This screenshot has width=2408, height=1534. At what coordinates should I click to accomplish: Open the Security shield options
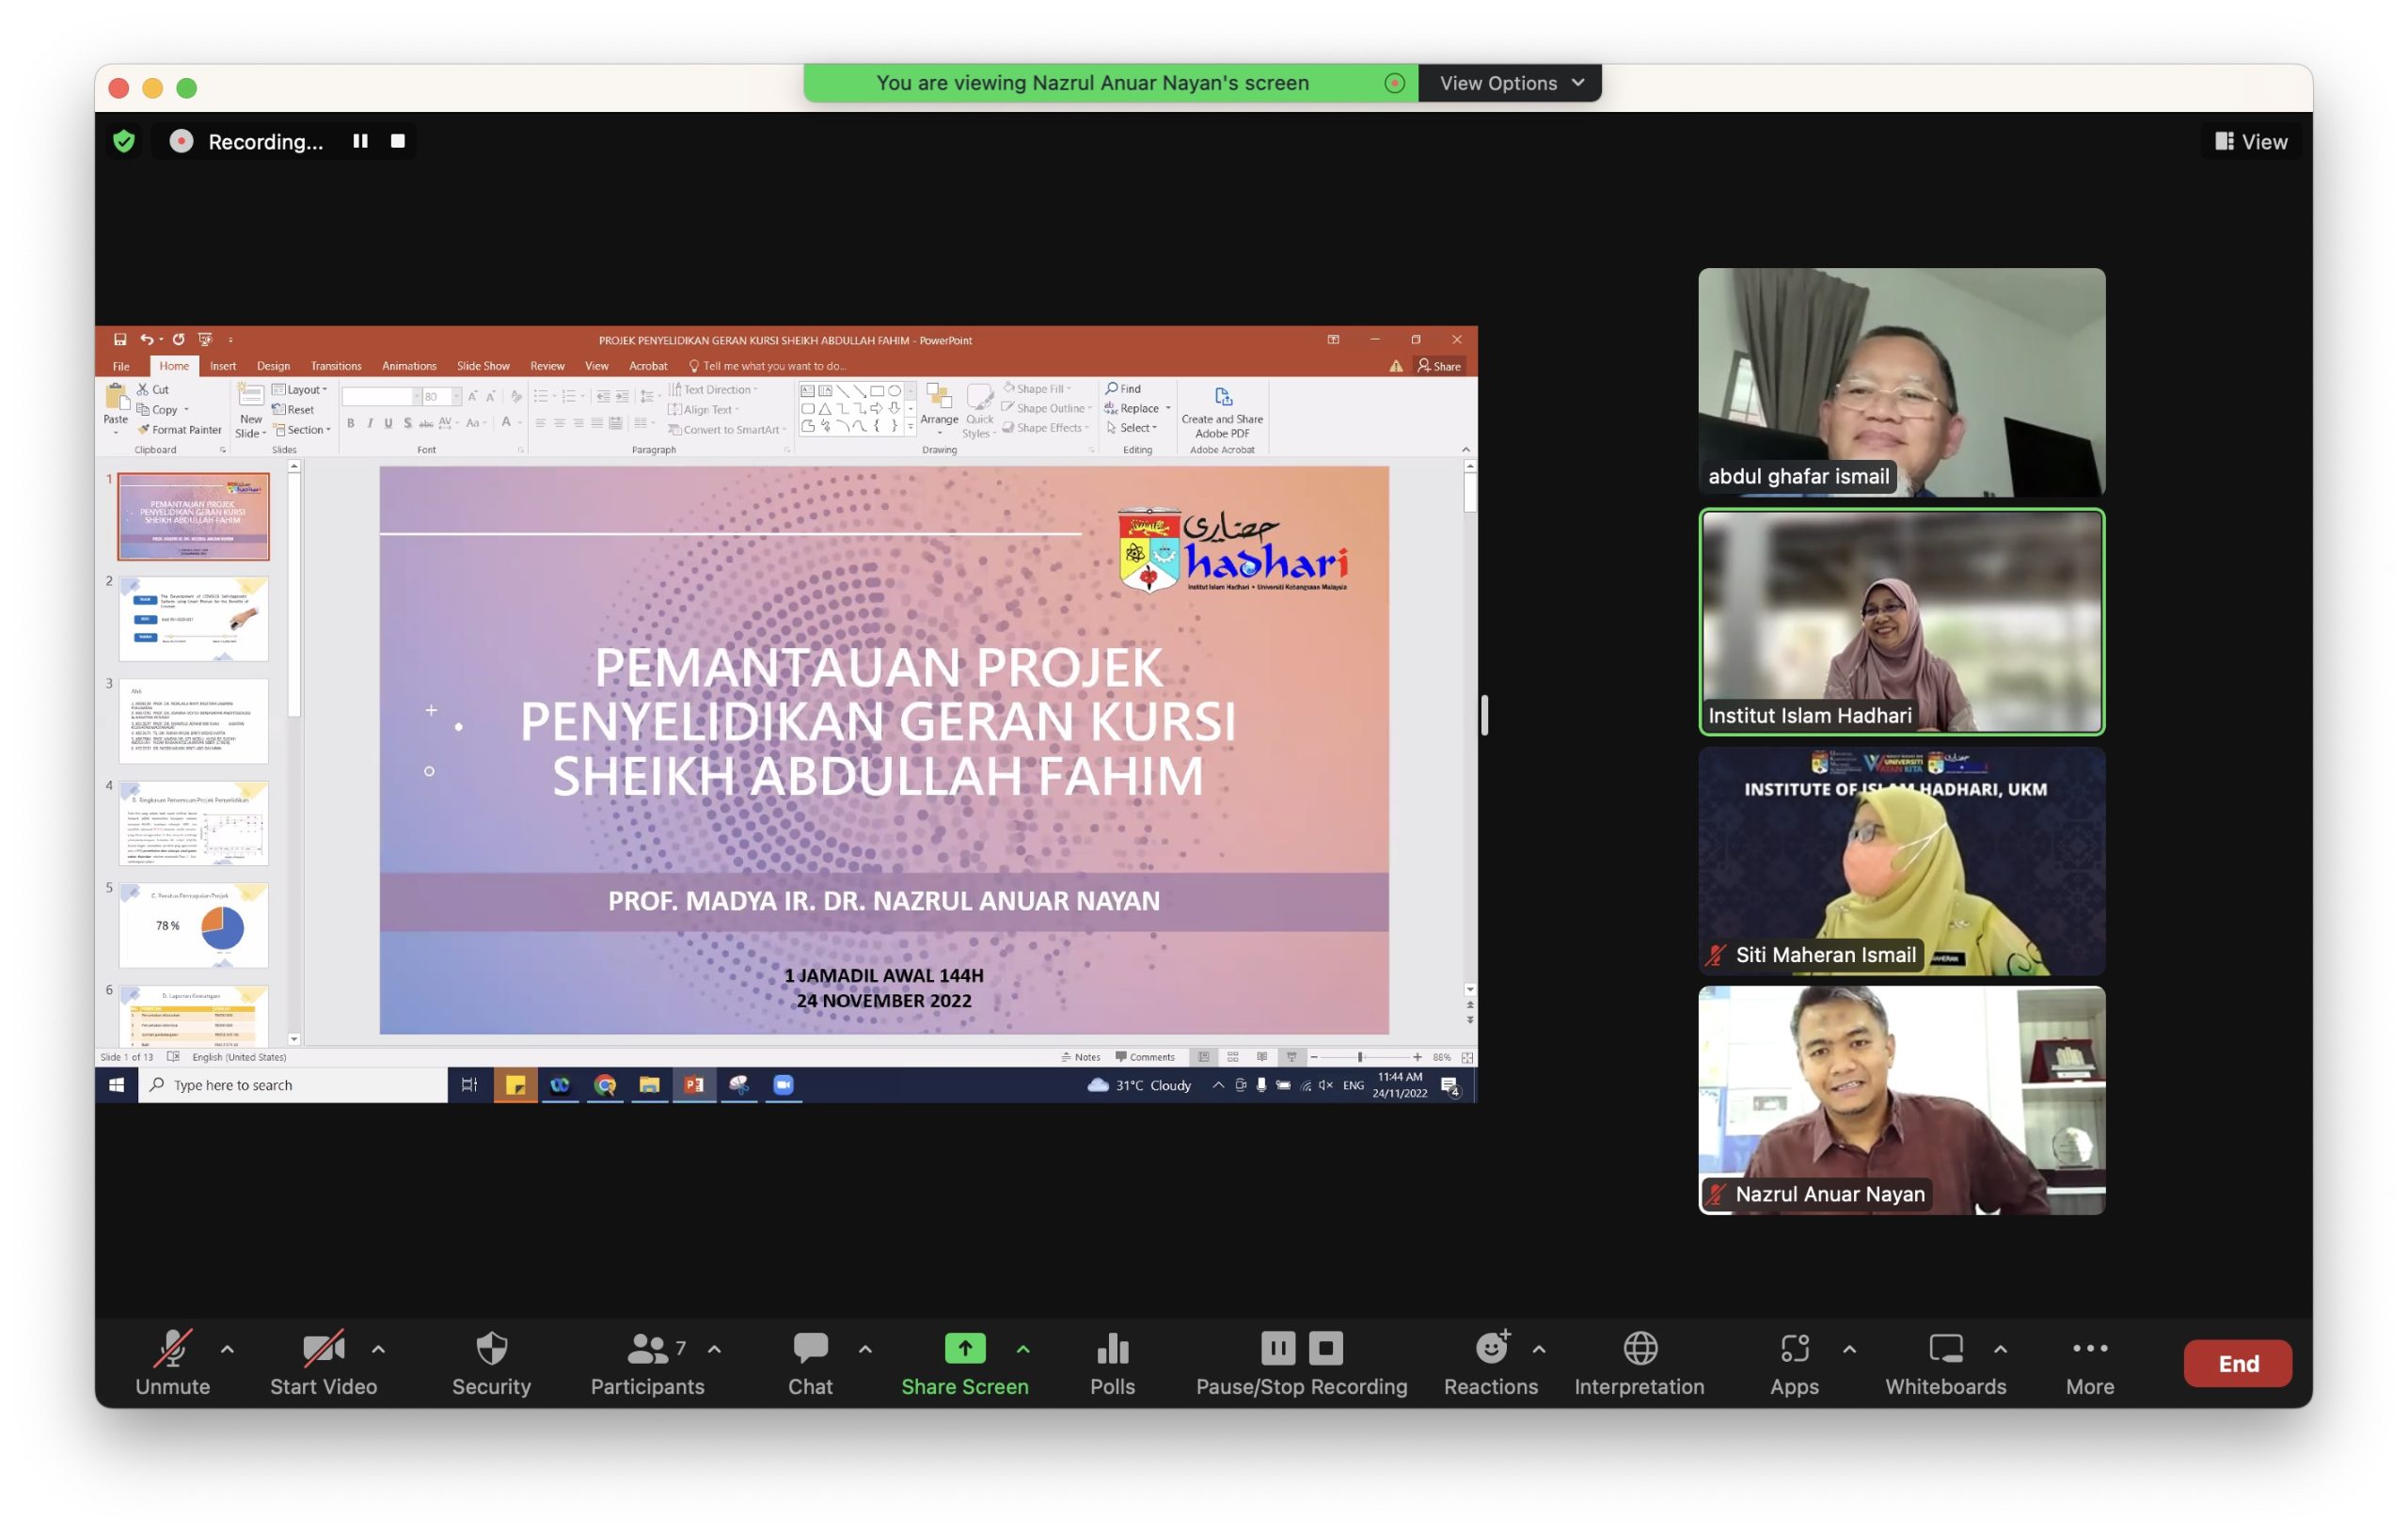[491, 1361]
